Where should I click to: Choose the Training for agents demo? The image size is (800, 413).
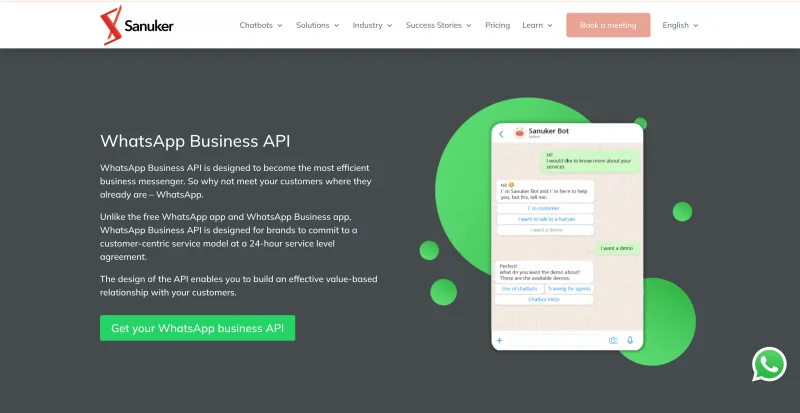tap(569, 289)
